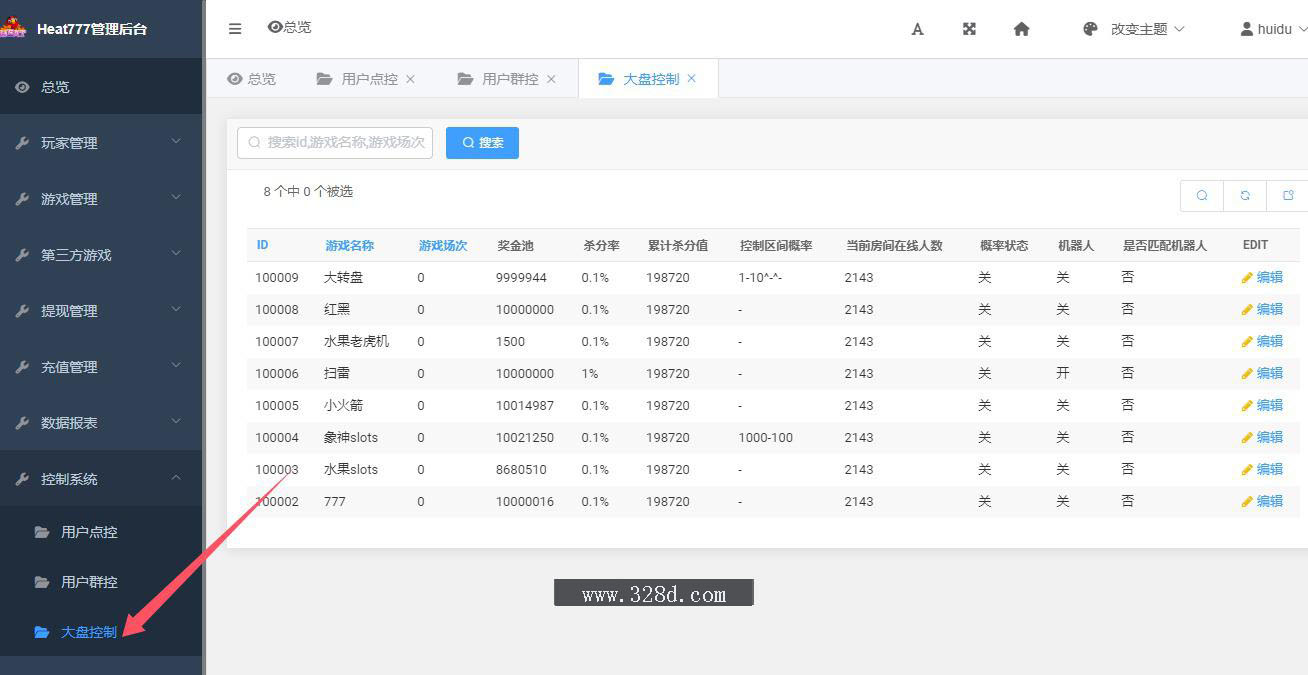The image size is (1308, 675).
Task: Click the export icon in table toolbar
Action: pos(1288,196)
